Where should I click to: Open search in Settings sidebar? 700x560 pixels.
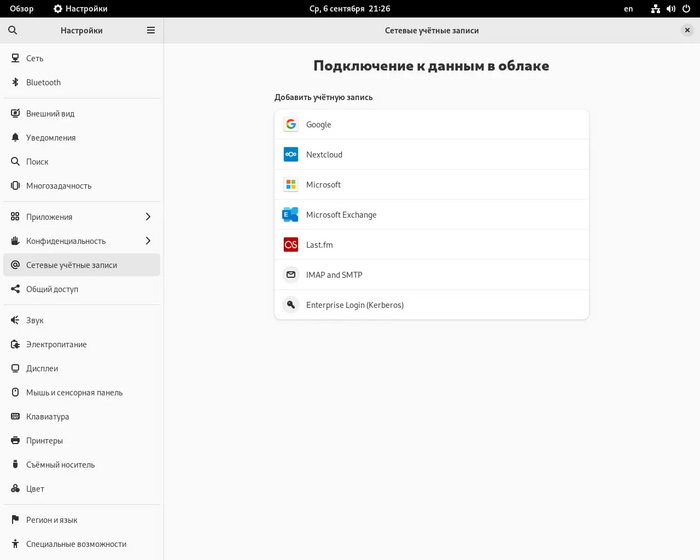pos(12,30)
